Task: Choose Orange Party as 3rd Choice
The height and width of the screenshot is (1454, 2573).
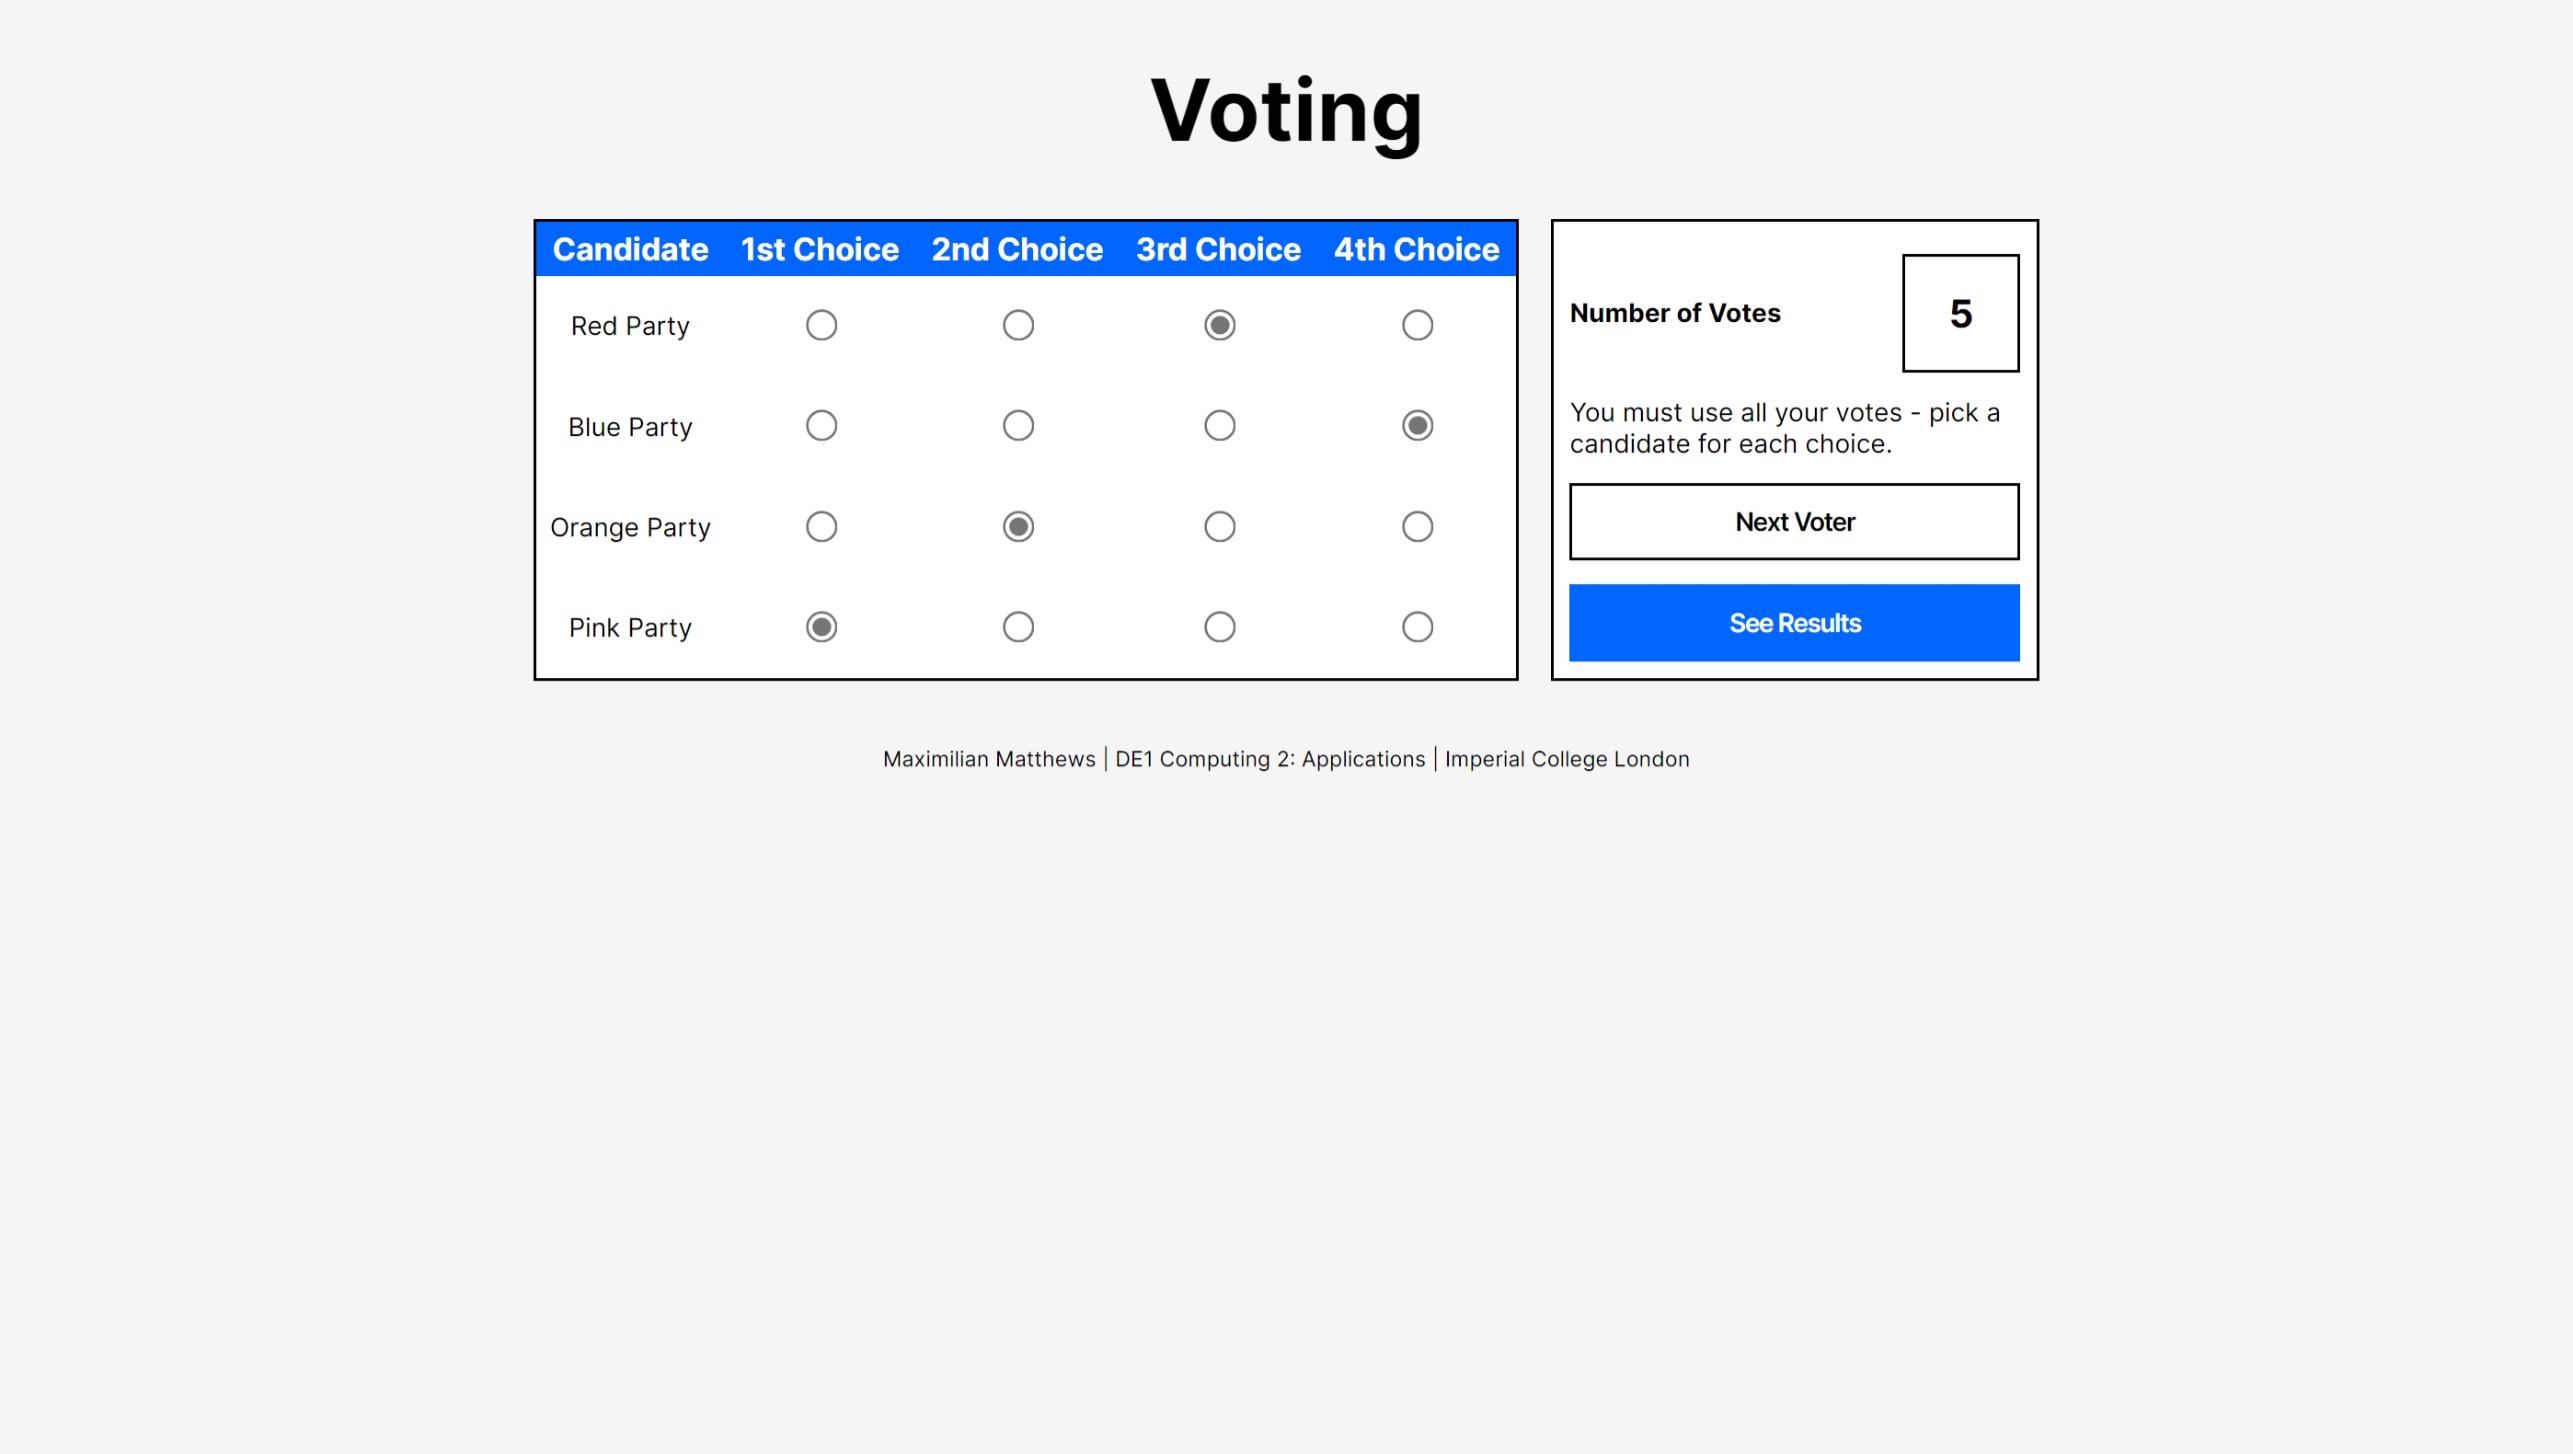Action: point(1219,527)
